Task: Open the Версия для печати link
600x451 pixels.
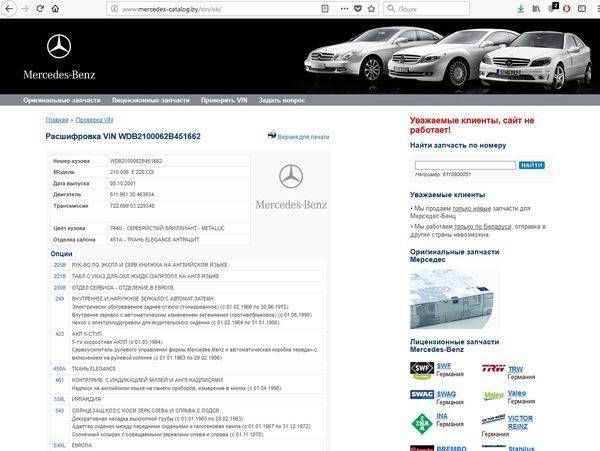Action: pyautogui.click(x=303, y=137)
